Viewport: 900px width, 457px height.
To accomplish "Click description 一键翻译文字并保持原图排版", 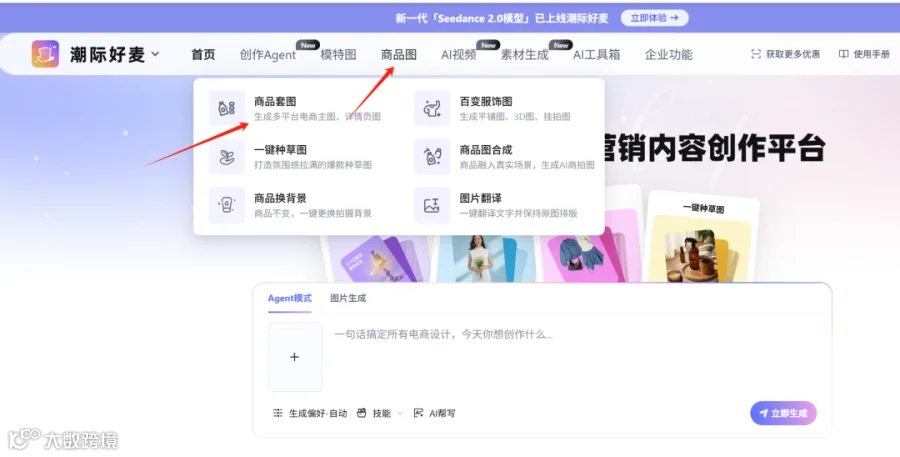I will click(x=518, y=214).
